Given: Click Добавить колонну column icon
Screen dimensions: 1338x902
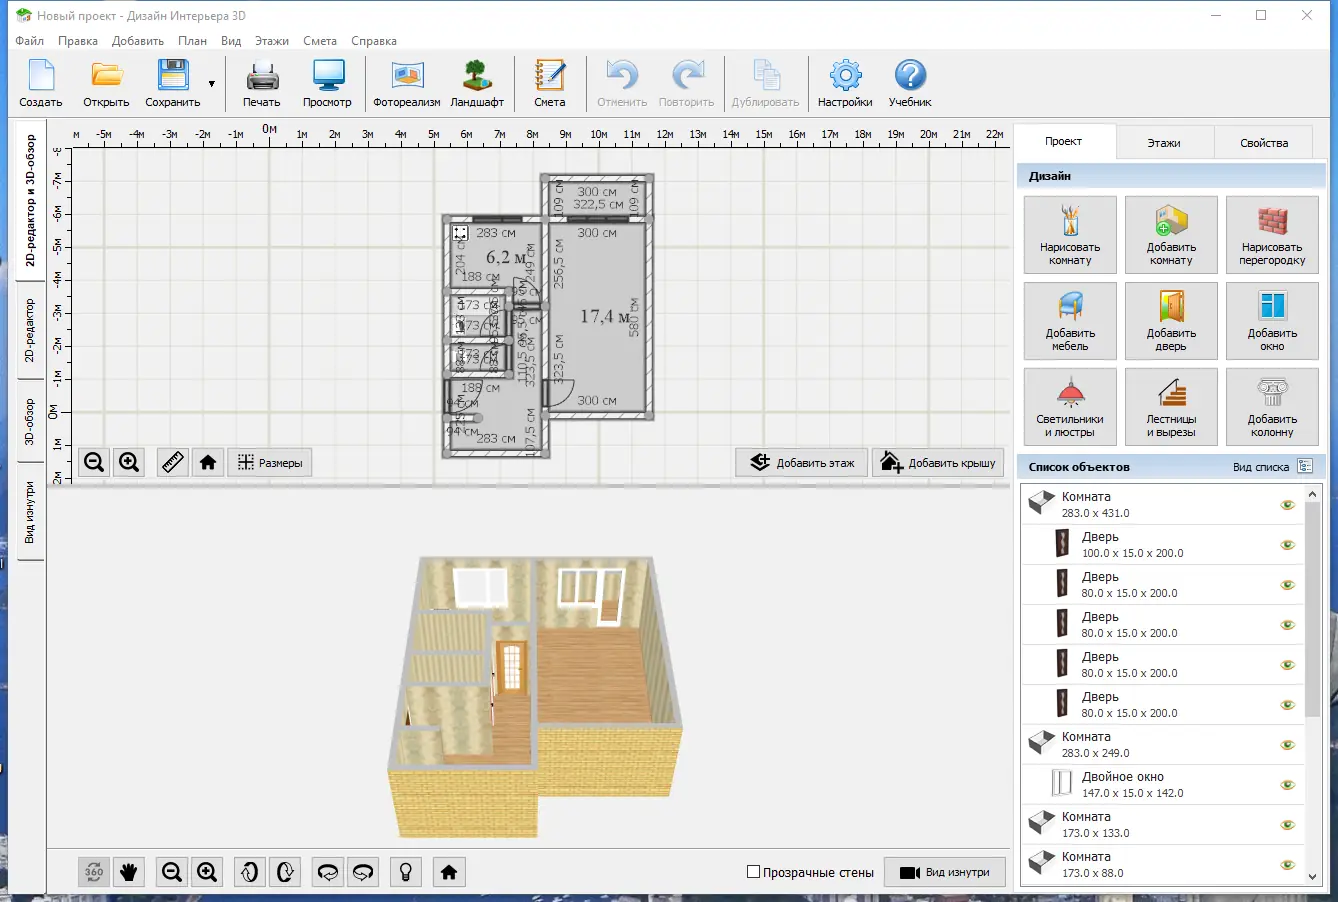Looking at the screenshot, I should (x=1272, y=406).
